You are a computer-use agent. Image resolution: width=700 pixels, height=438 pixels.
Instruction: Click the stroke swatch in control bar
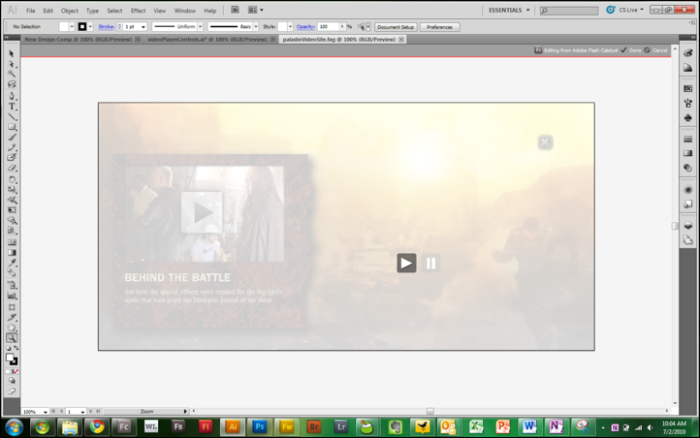(82, 27)
